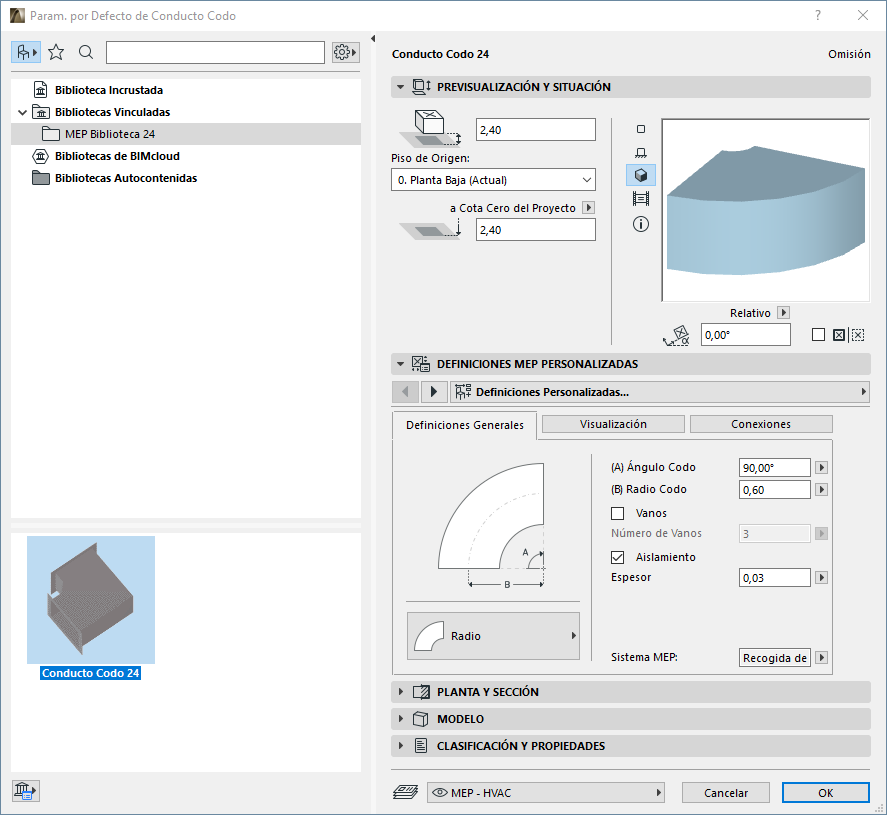Image resolution: width=887 pixels, height=815 pixels.
Task: Click the Cancelar button
Action: 726,792
